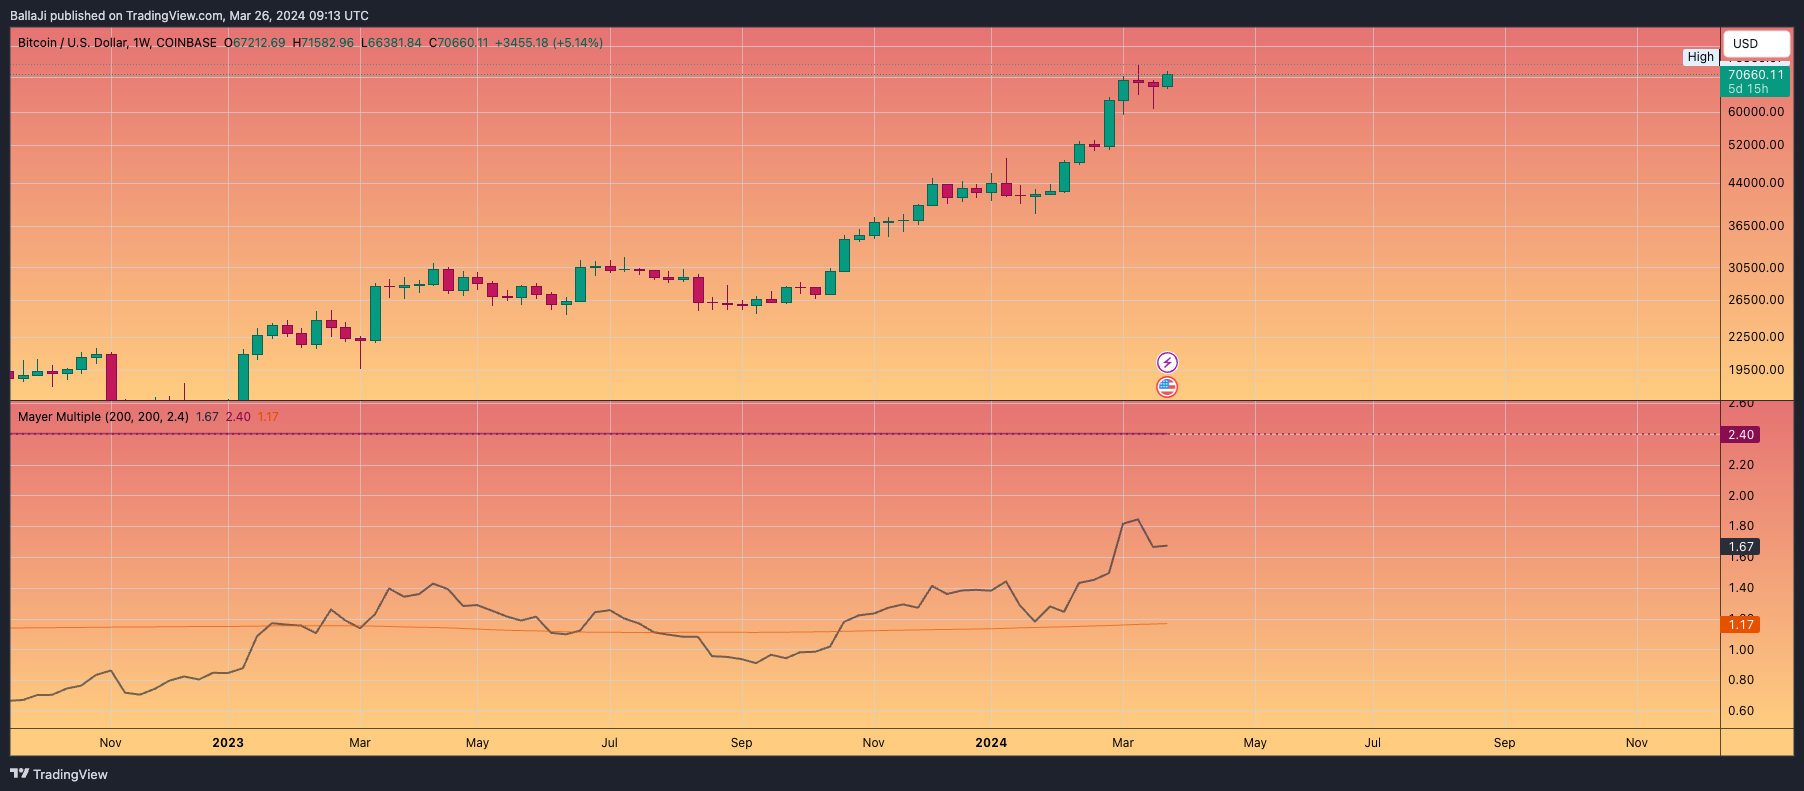Click the Mayer Multiple 2.40 level label
This screenshot has height=791, width=1804.
coord(1740,434)
